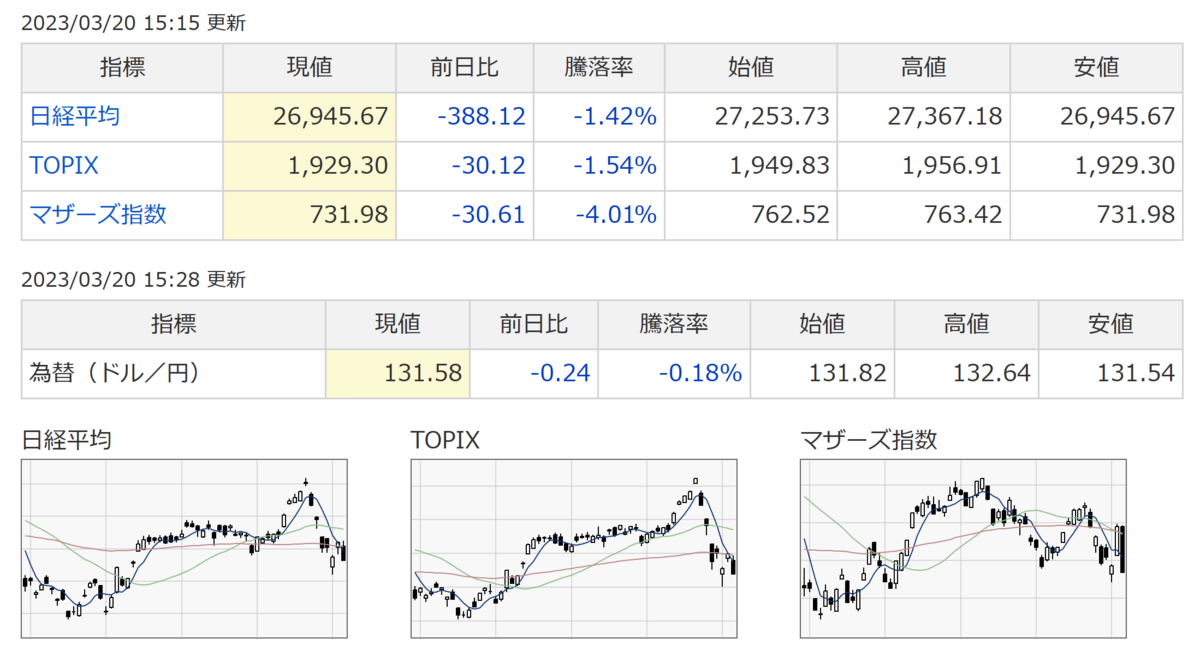Open the マザーズ指数 index link
The width and height of the screenshot is (1200, 656).
[98, 213]
